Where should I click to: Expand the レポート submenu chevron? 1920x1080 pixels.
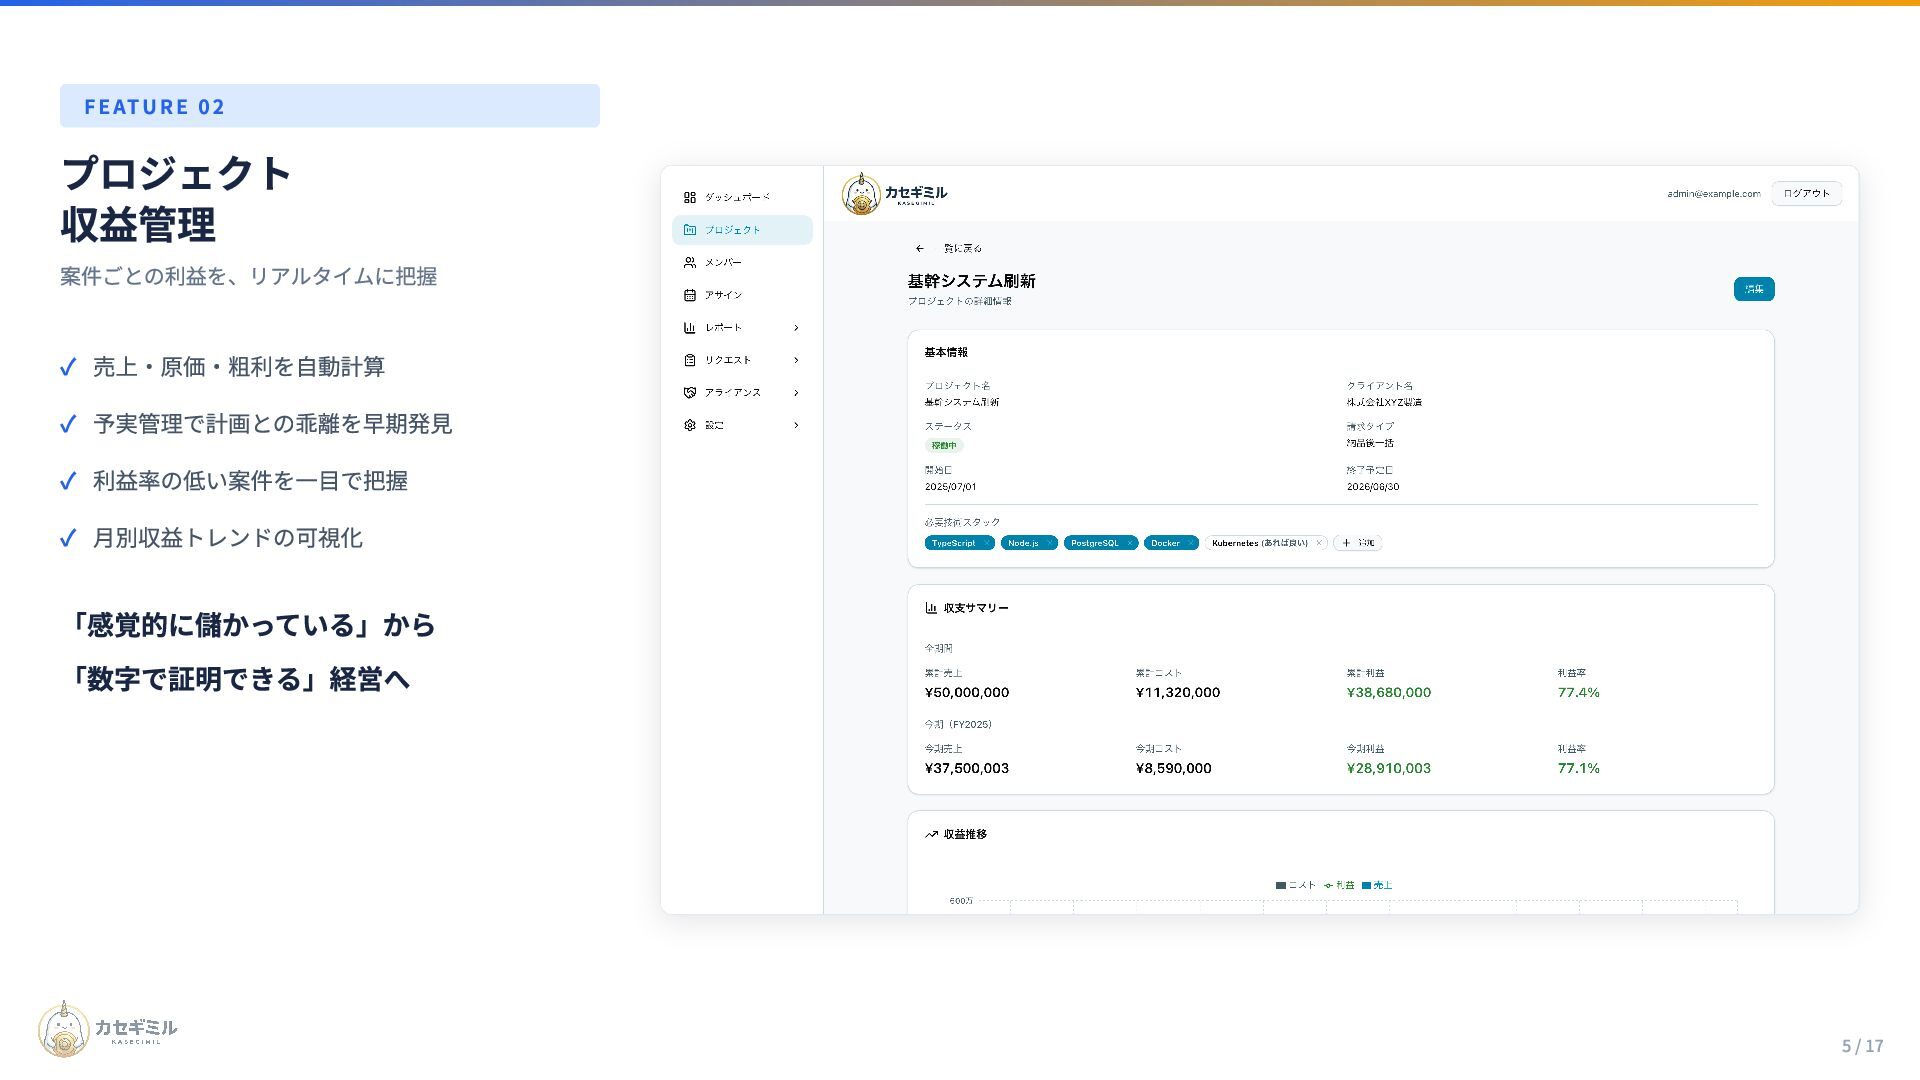click(x=796, y=328)
